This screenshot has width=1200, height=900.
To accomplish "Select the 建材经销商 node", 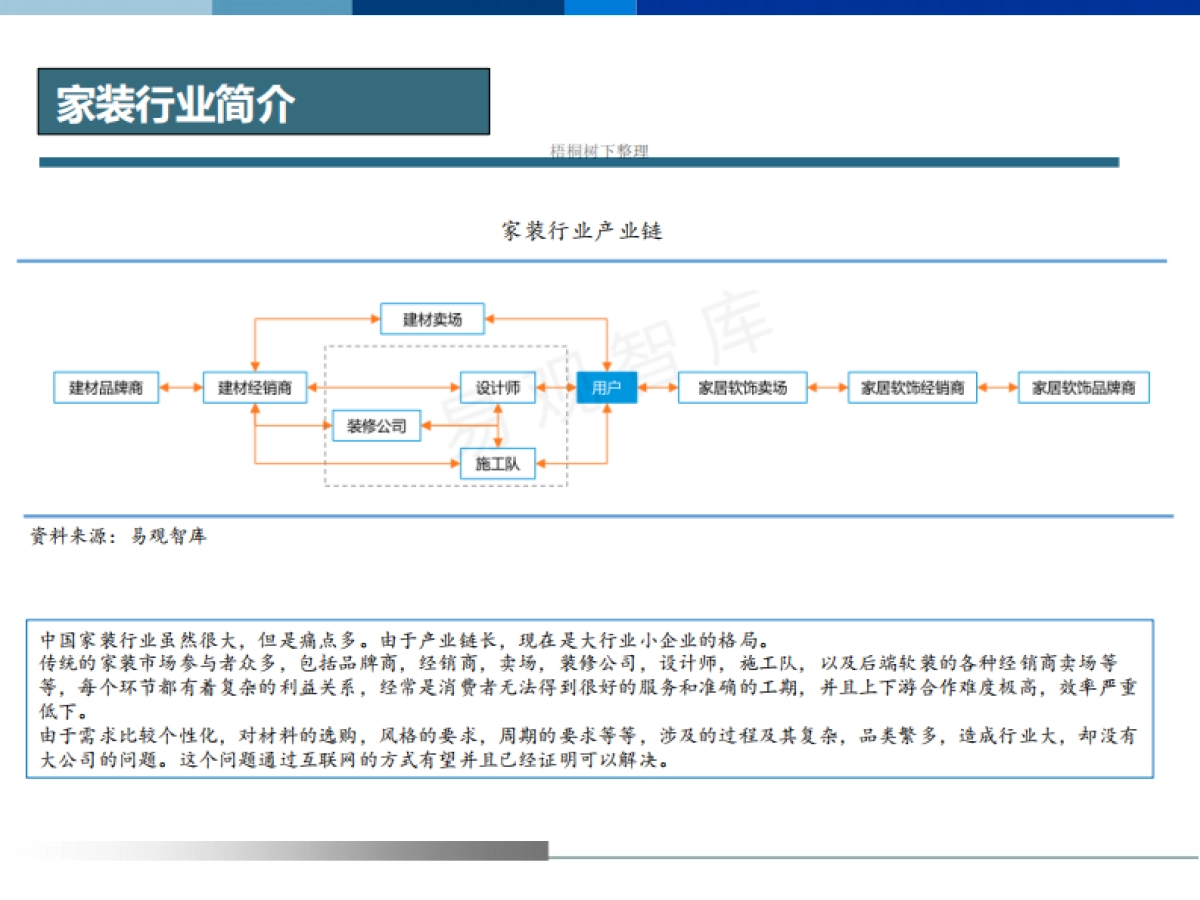I will pos(252,387).
